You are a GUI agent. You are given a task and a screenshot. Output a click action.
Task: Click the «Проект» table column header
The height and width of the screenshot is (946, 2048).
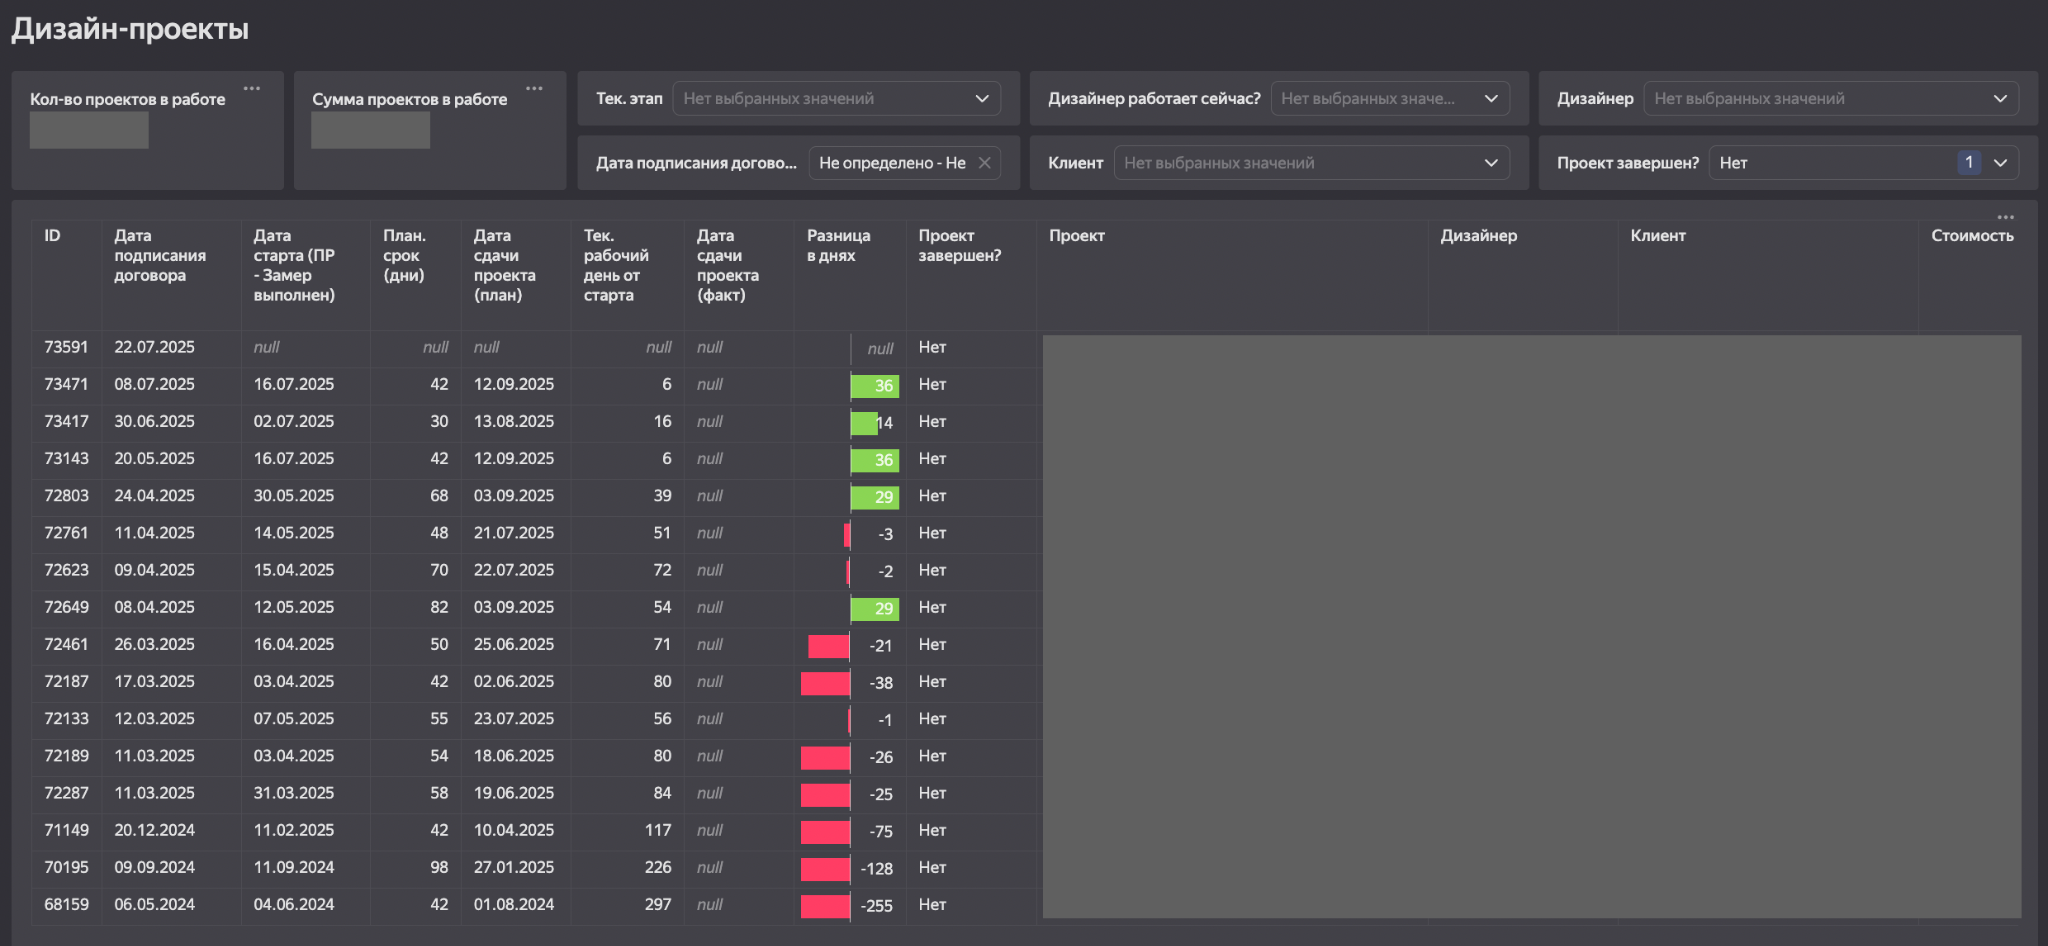(1077, 236)
